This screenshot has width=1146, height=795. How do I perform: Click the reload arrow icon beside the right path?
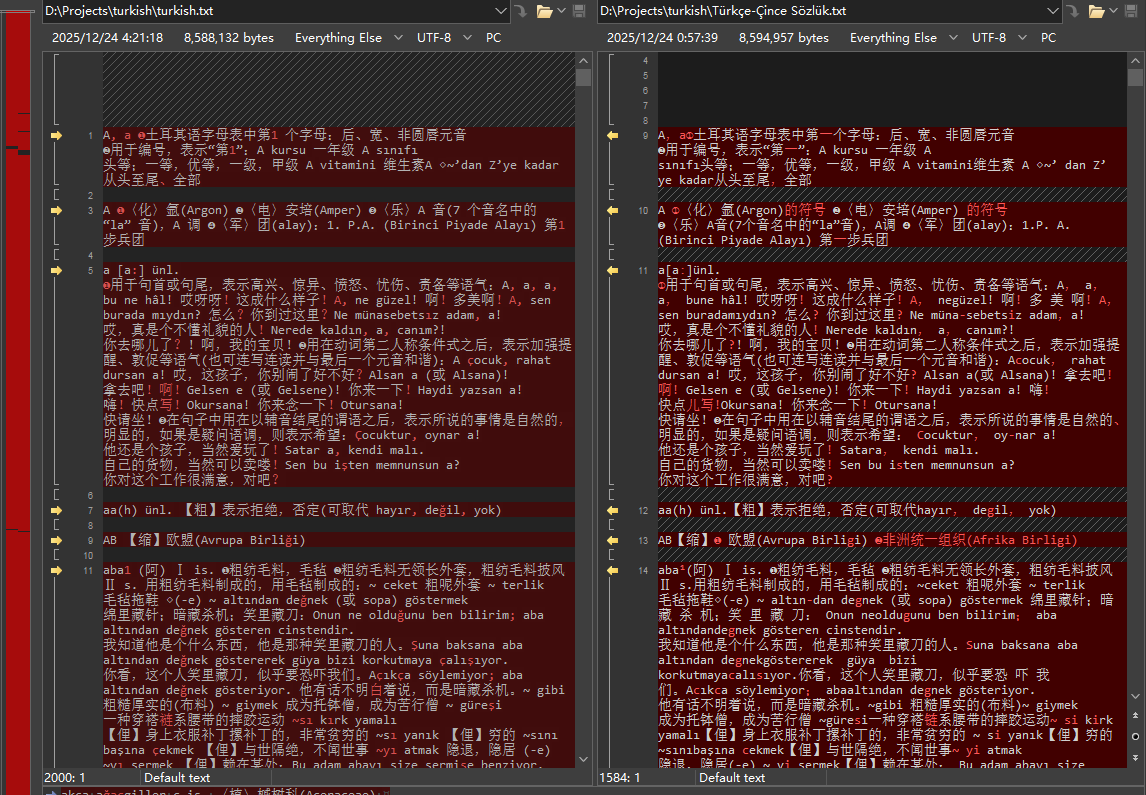click(1074, 11)
